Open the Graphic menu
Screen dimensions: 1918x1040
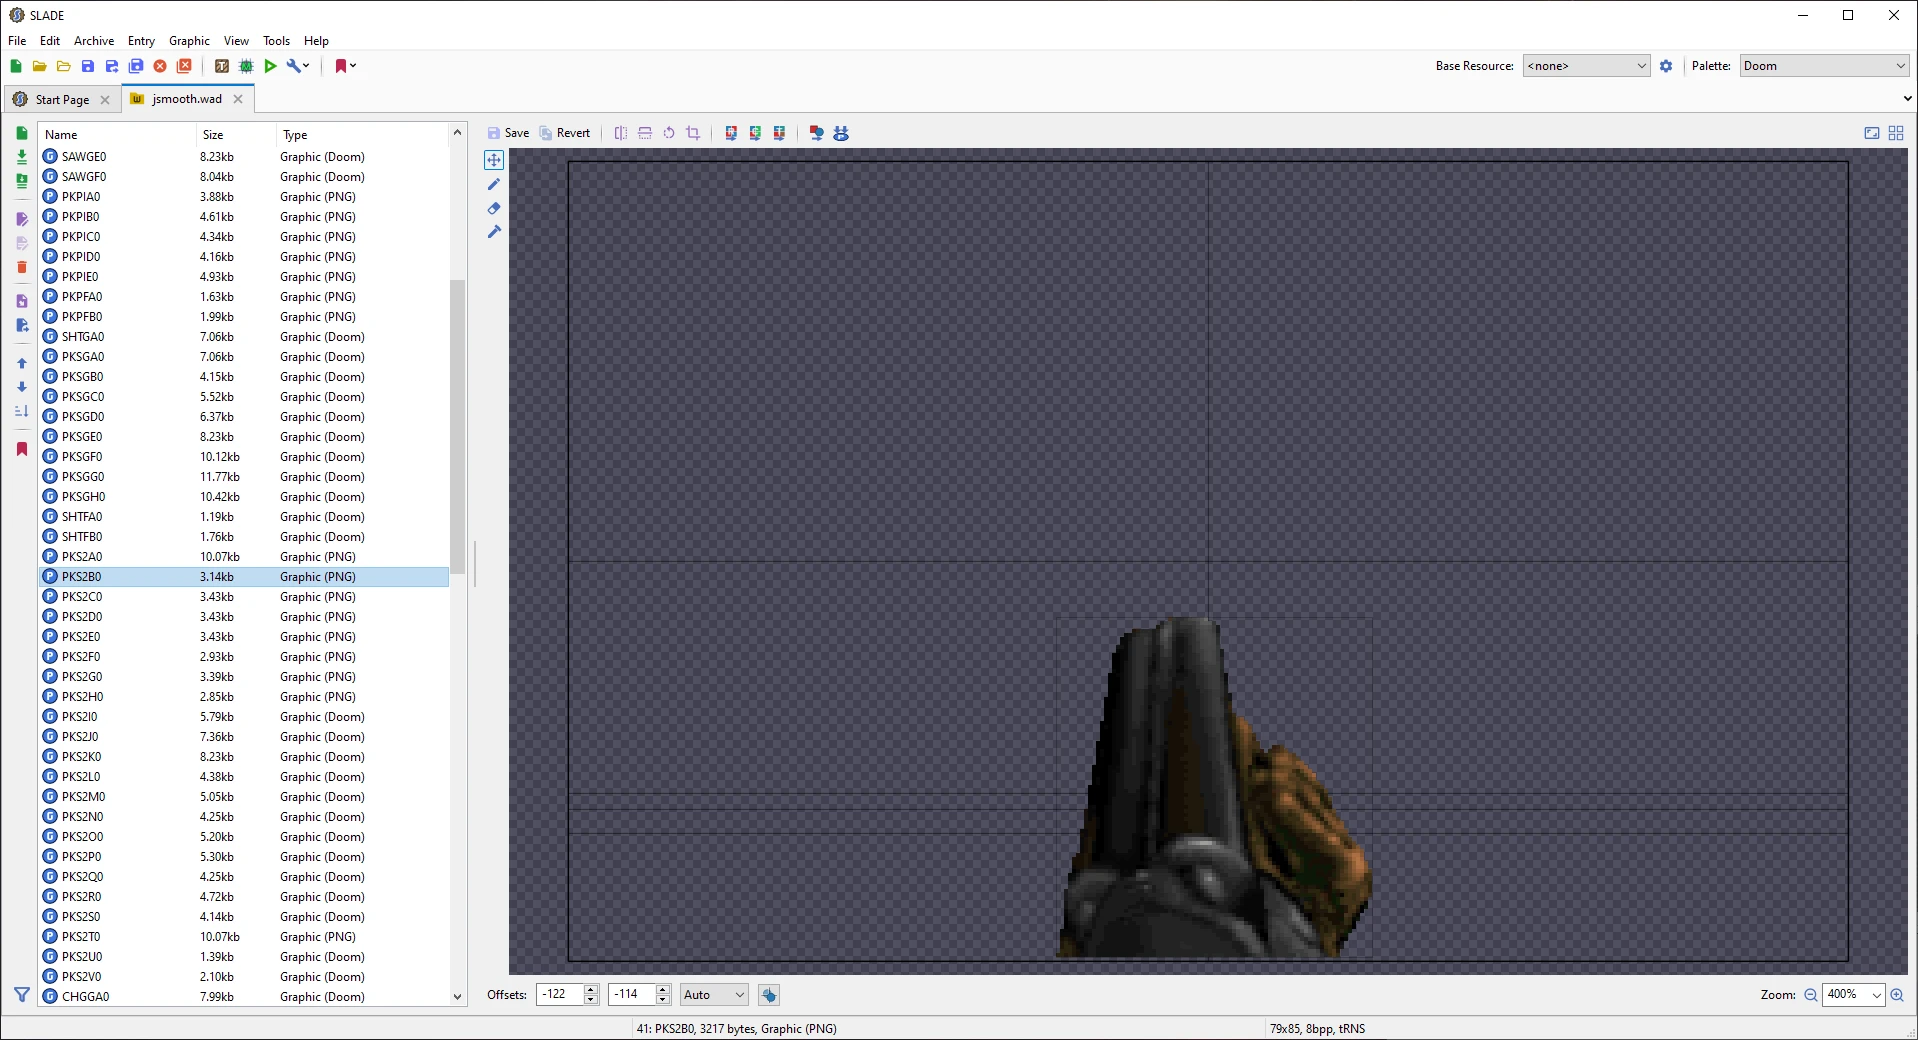click(189, 41)
